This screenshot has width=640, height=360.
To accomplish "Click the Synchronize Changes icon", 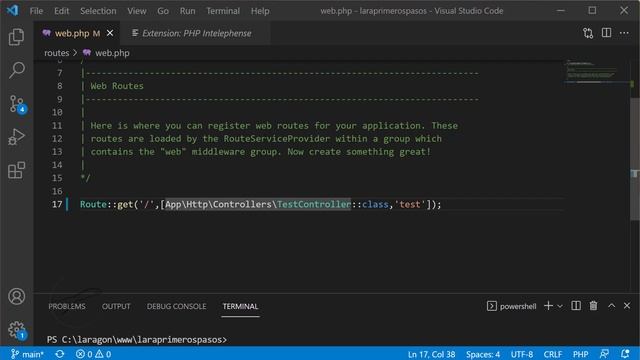I will point(60,354).
